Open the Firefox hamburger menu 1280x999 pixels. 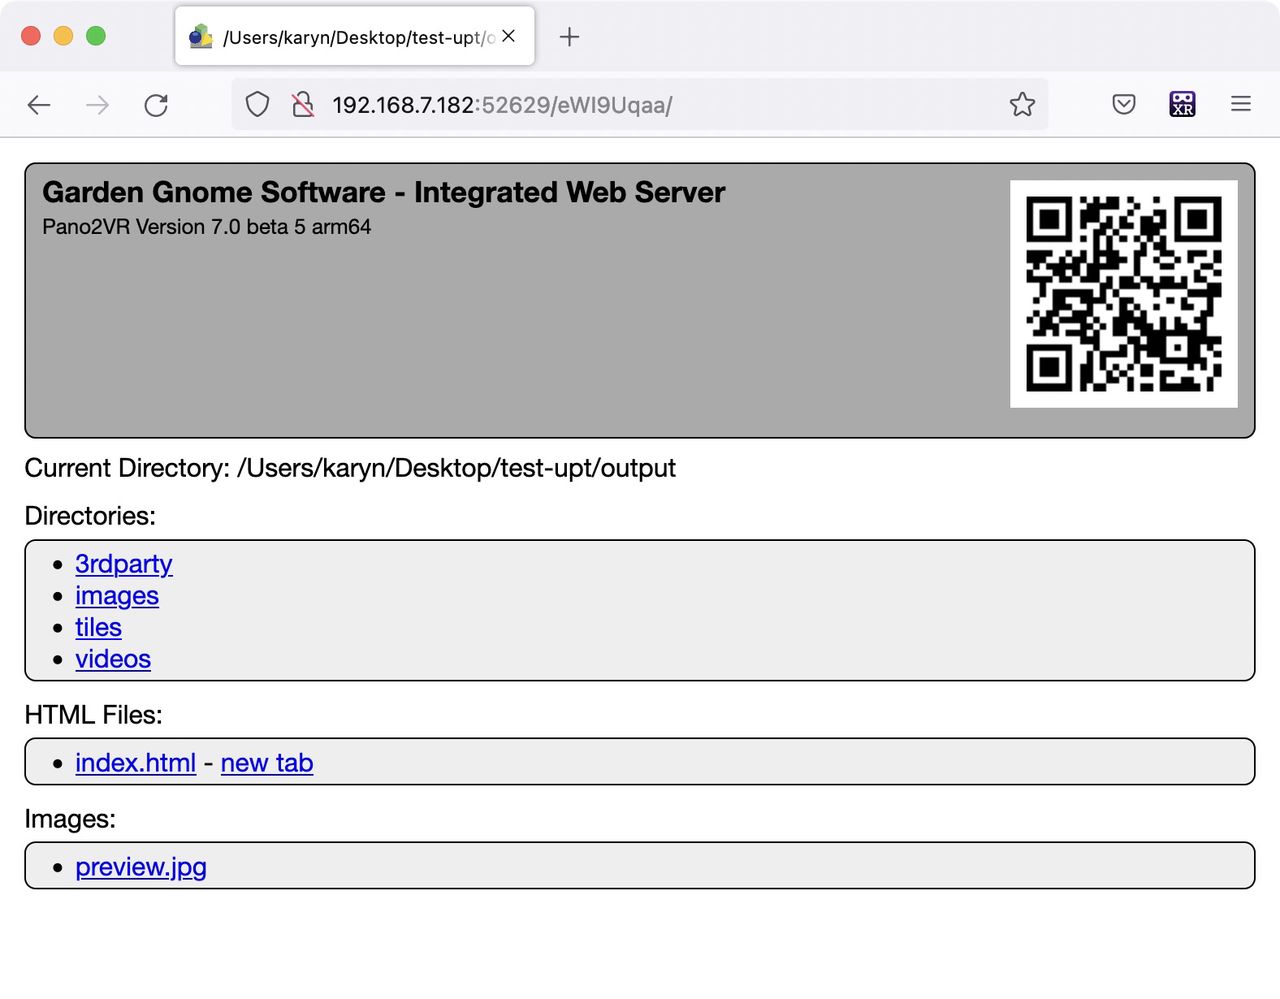tap(1240, 104)
